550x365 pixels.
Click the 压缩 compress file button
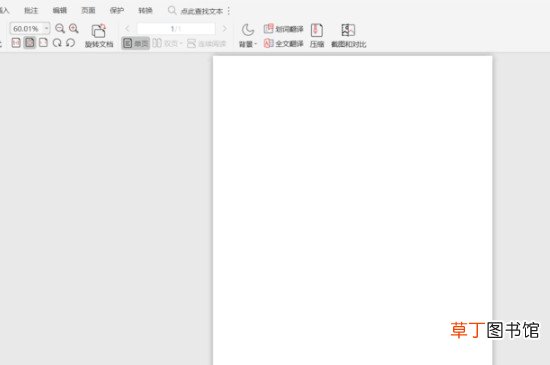pos(317,36)
